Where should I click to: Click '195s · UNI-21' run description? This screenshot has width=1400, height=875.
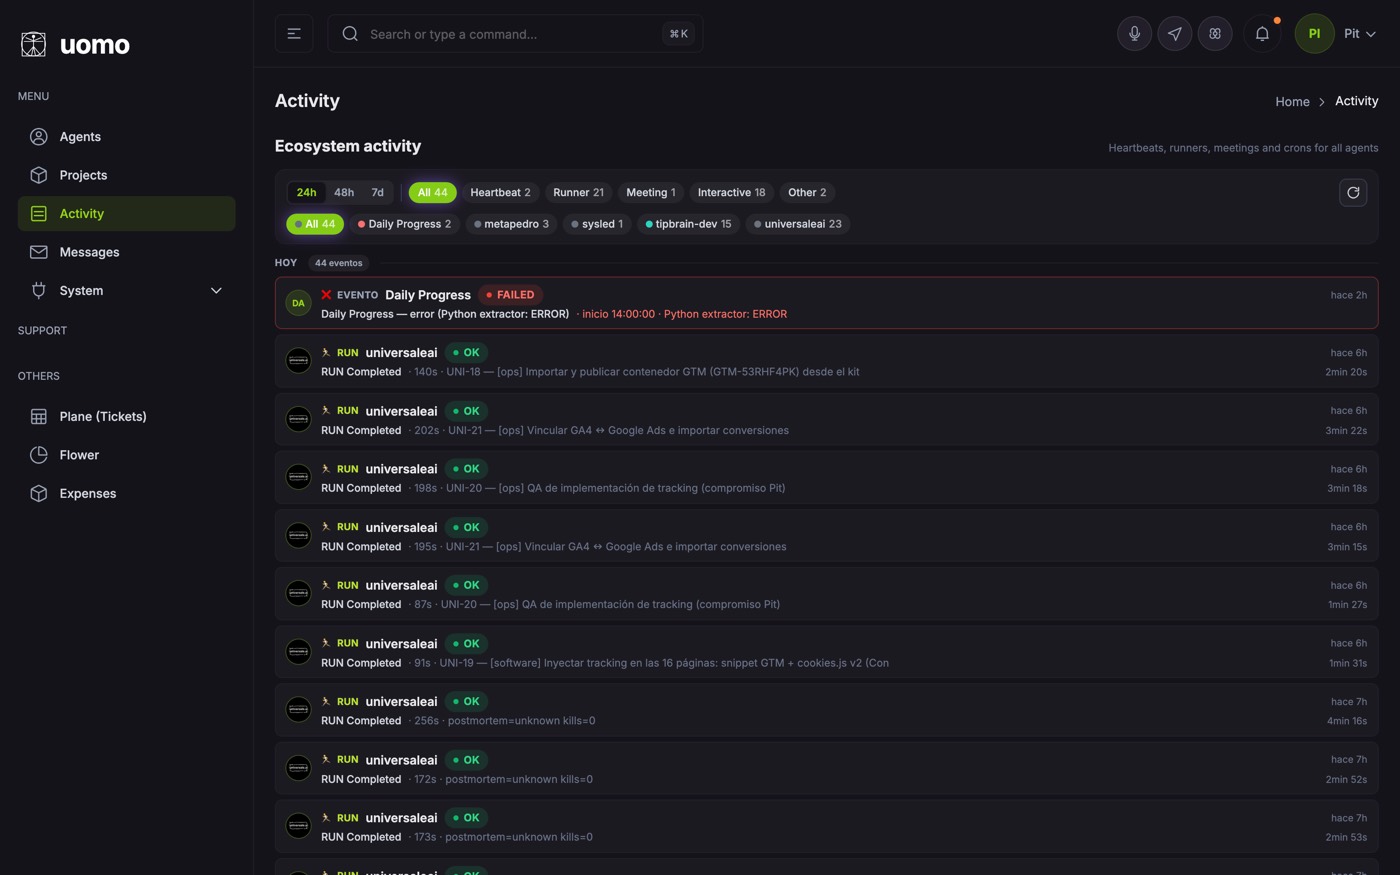(600, 547)
